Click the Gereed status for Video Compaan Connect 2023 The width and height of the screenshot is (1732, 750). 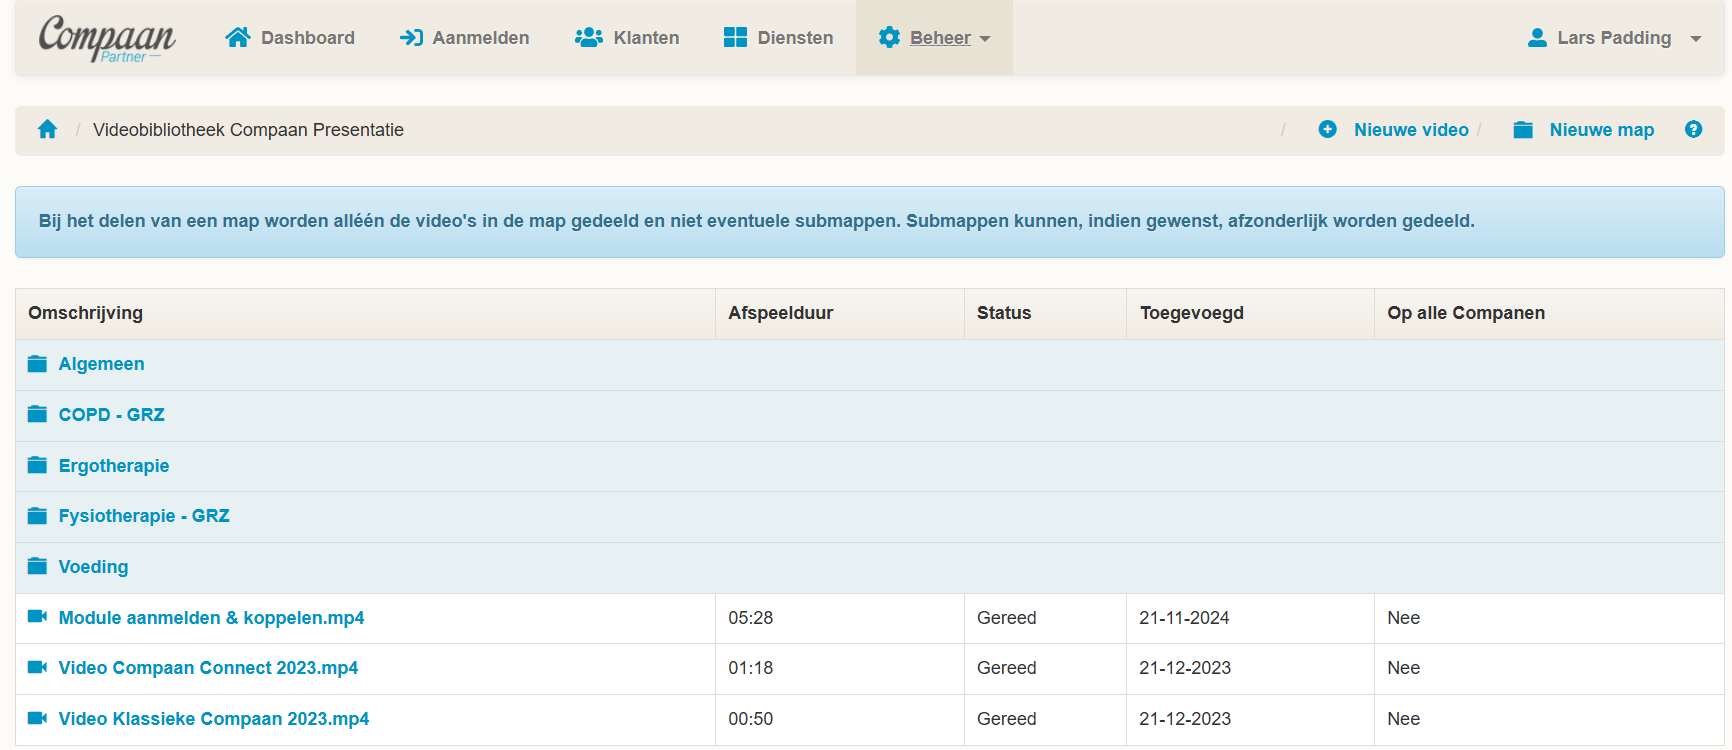pos(1007,668)
